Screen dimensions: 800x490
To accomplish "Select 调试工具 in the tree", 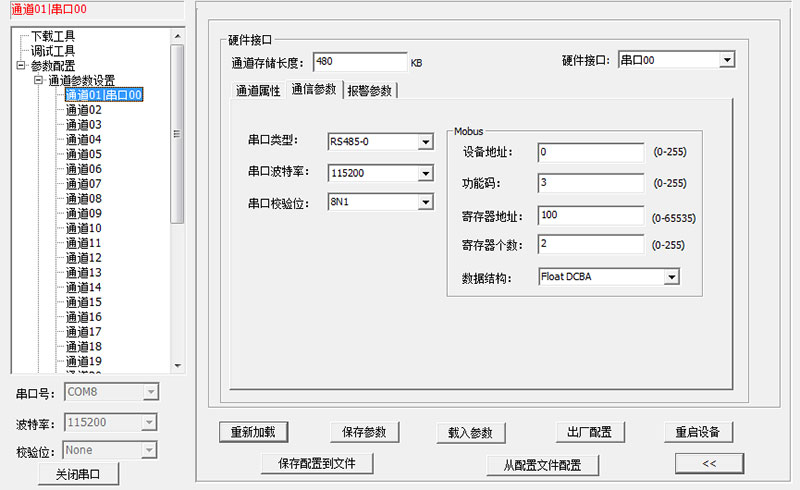I will pyautogui.click(x=53, y=51).
